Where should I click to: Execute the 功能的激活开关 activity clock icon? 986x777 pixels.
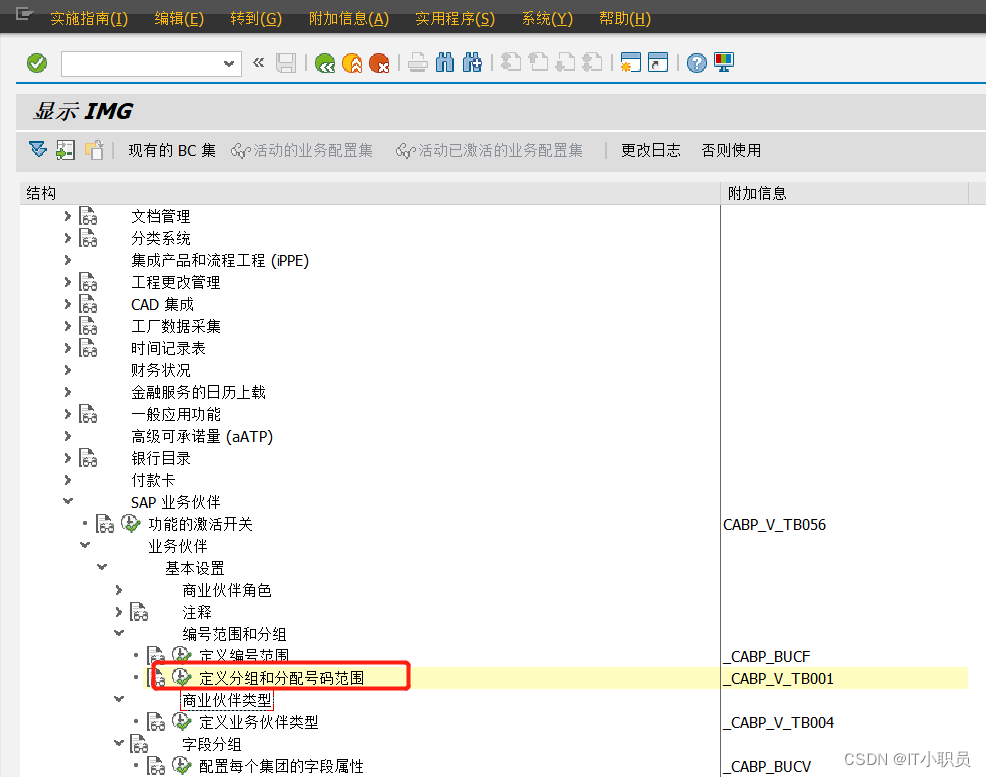130,524
